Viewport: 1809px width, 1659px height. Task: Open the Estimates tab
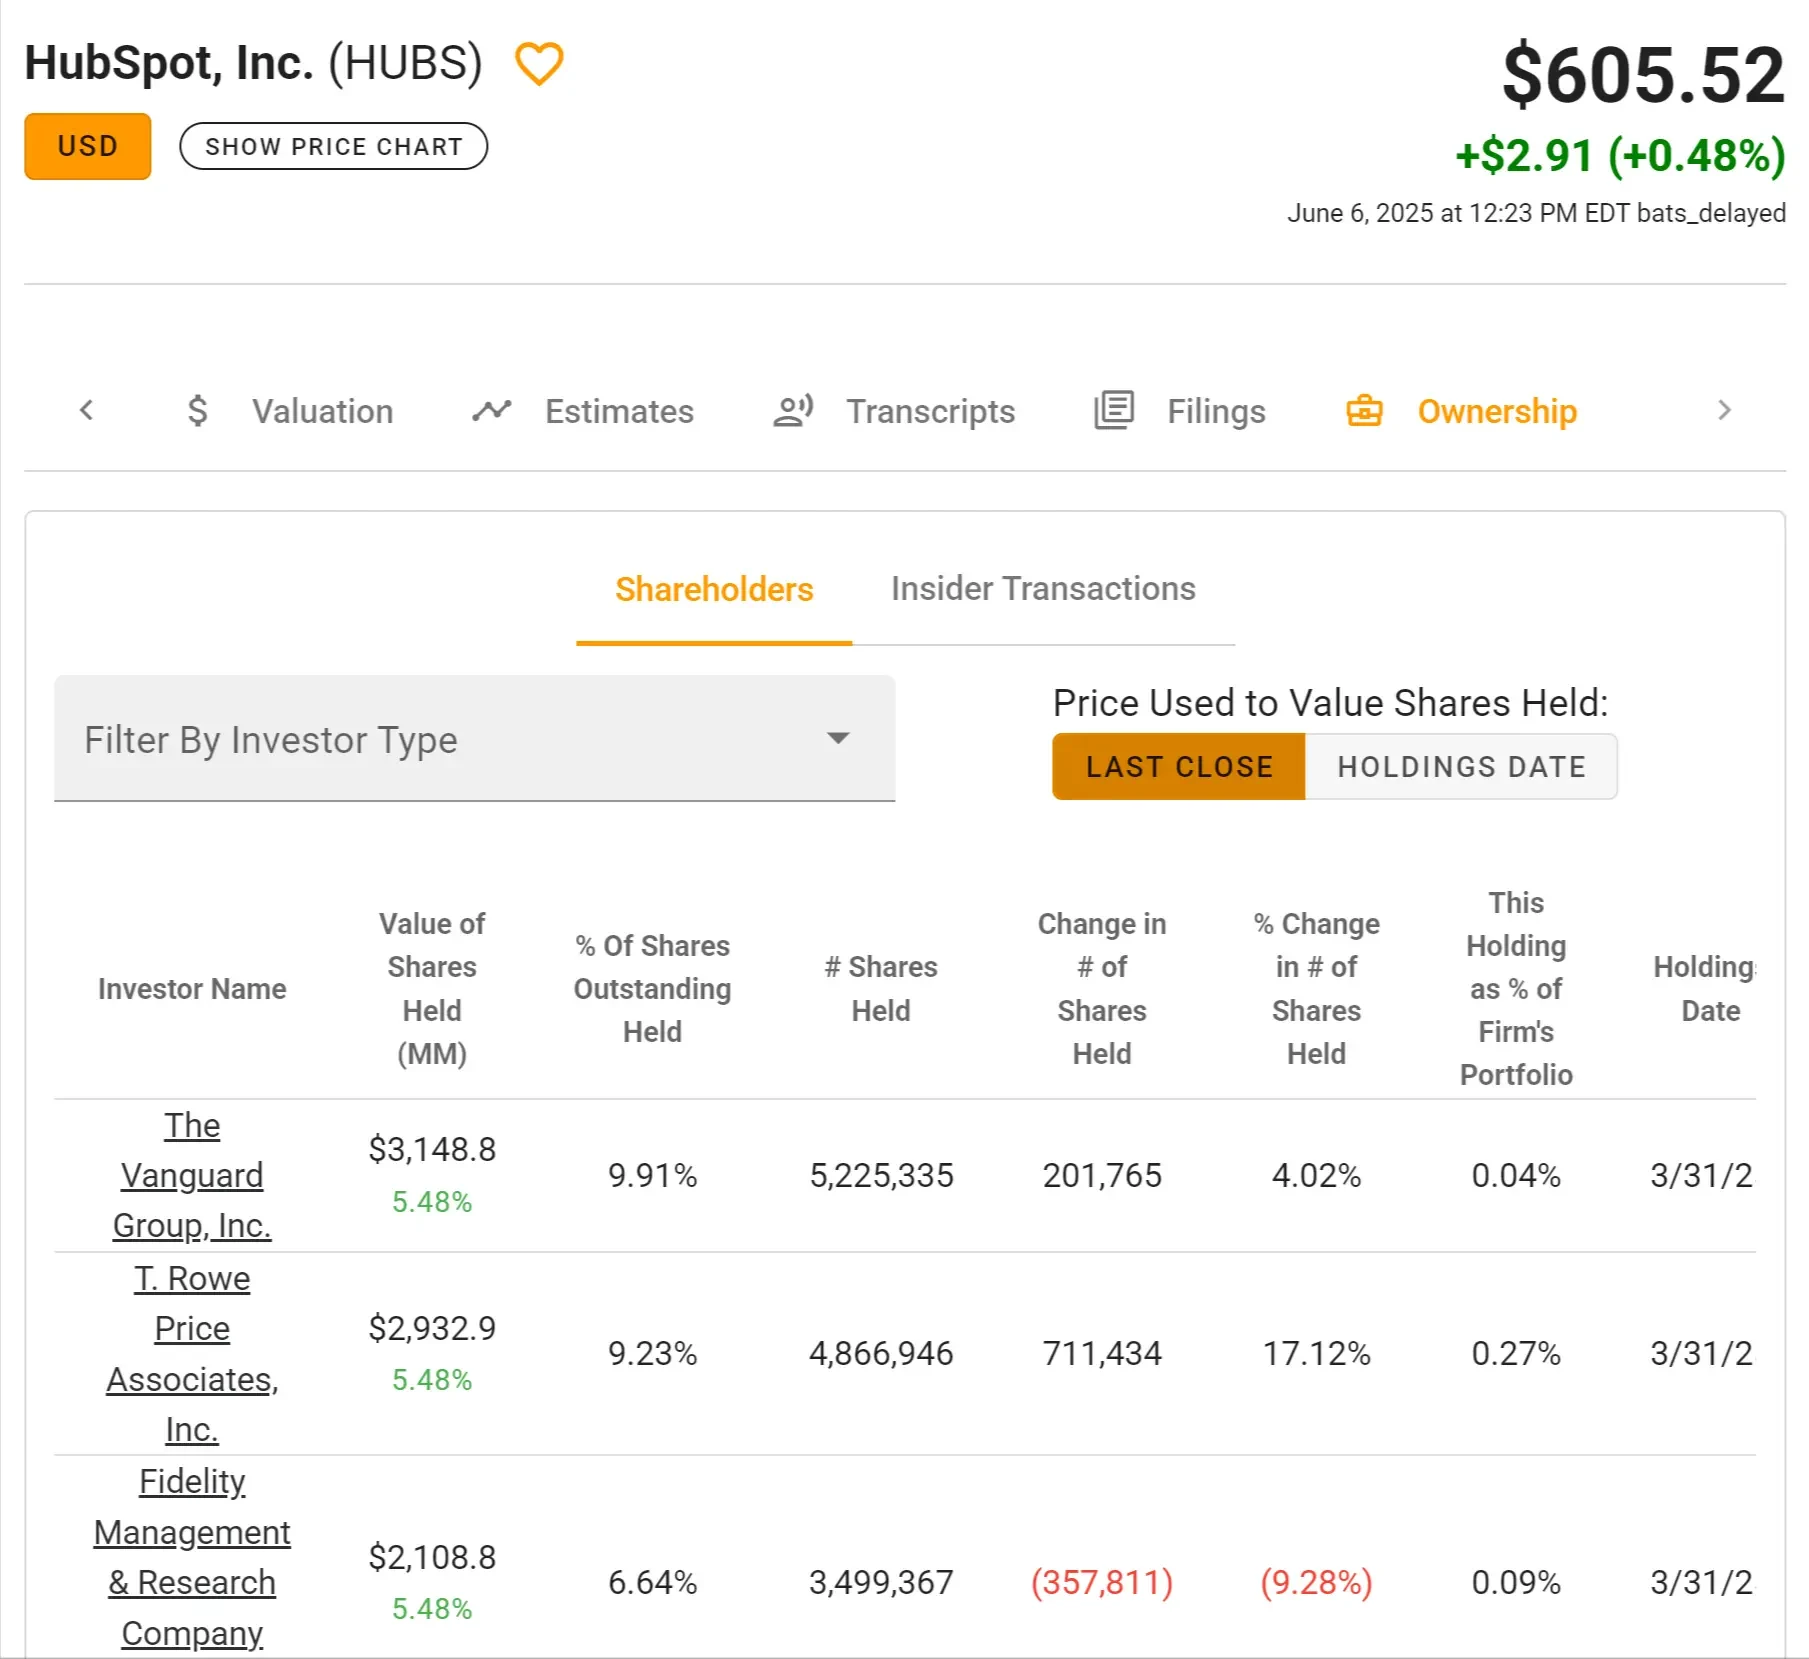click(619, 411)
